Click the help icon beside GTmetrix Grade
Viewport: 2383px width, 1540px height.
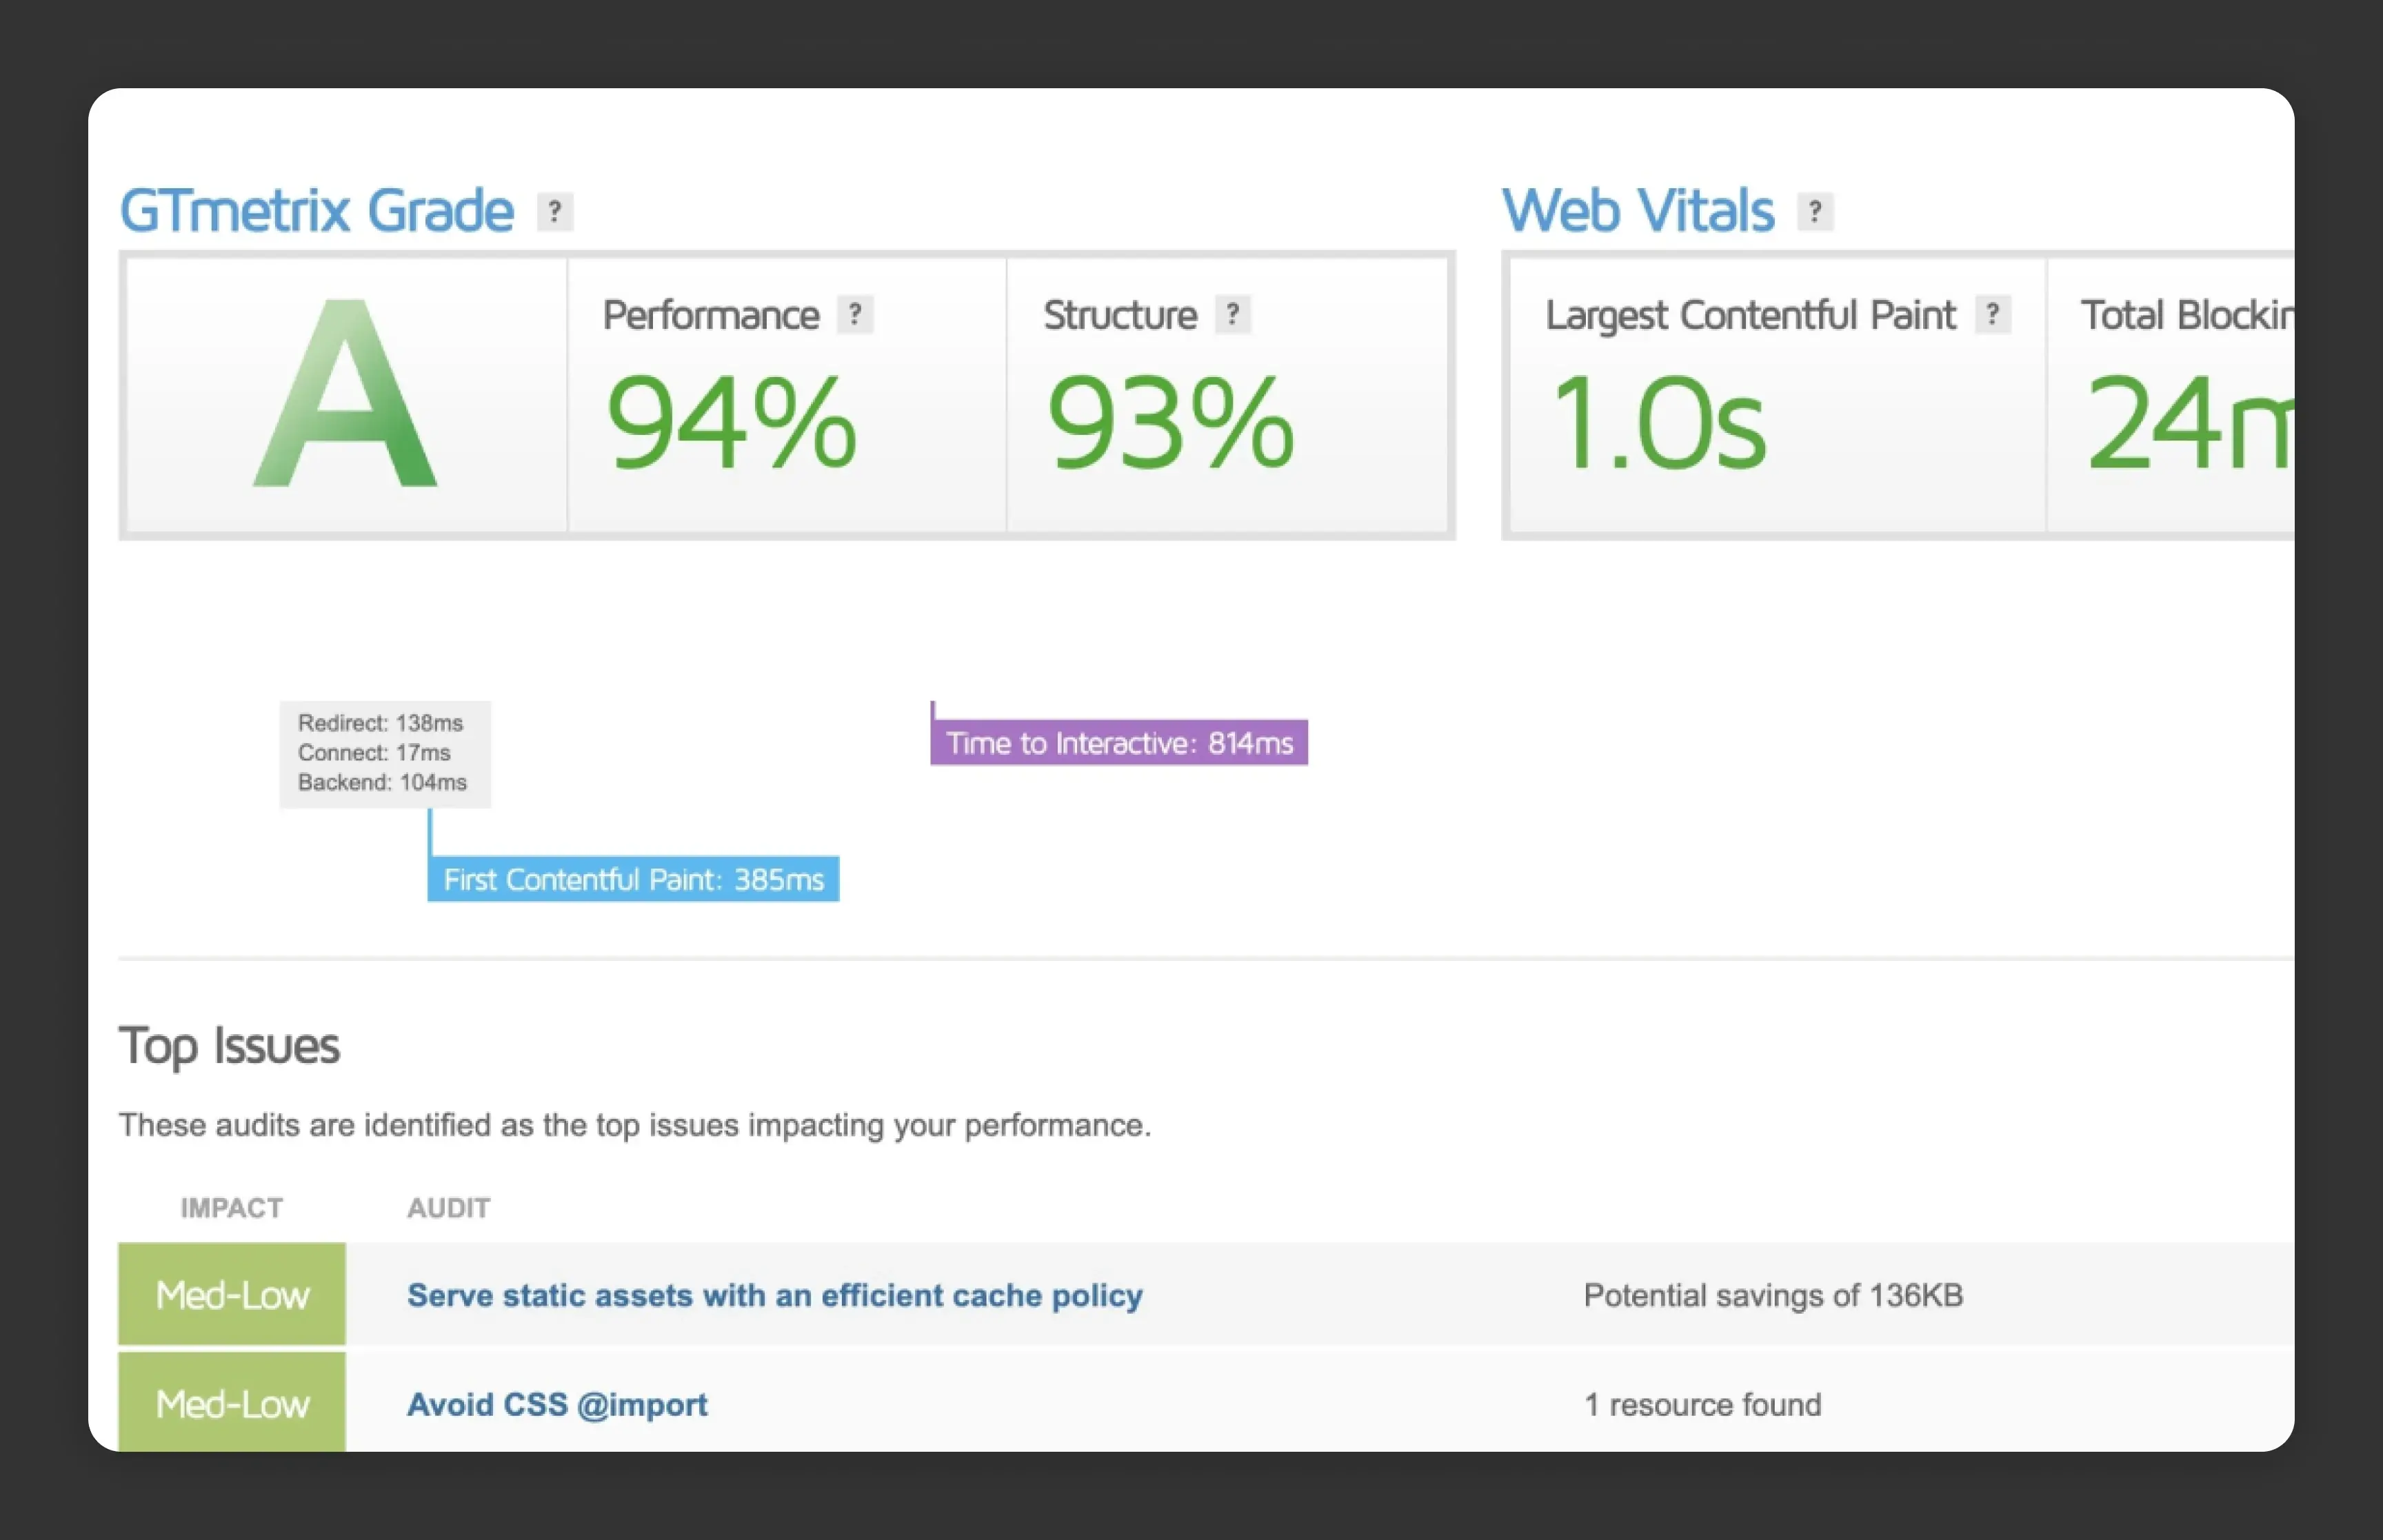coord(555,211)
